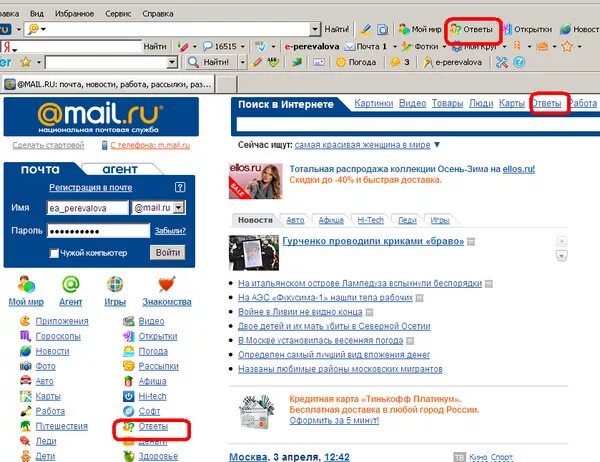Click the Пароль password field
The image size is (600, 462).
98,231
